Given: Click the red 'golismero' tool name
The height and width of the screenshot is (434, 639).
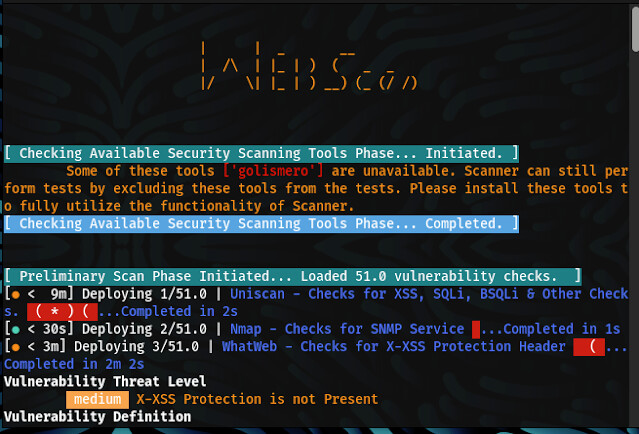Looking at the screenshot, I should point(273,171).
